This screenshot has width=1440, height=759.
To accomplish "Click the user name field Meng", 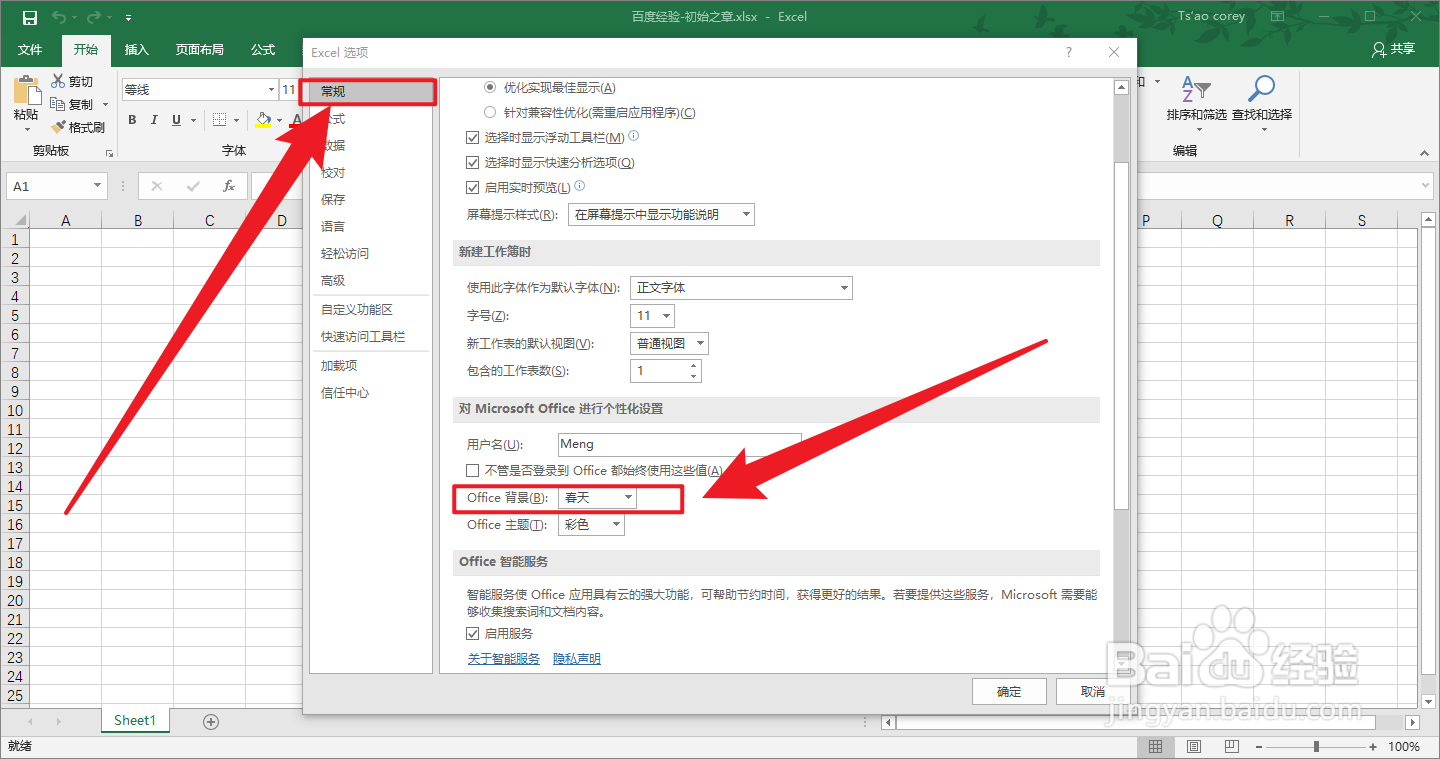I will tap(680, 444).
